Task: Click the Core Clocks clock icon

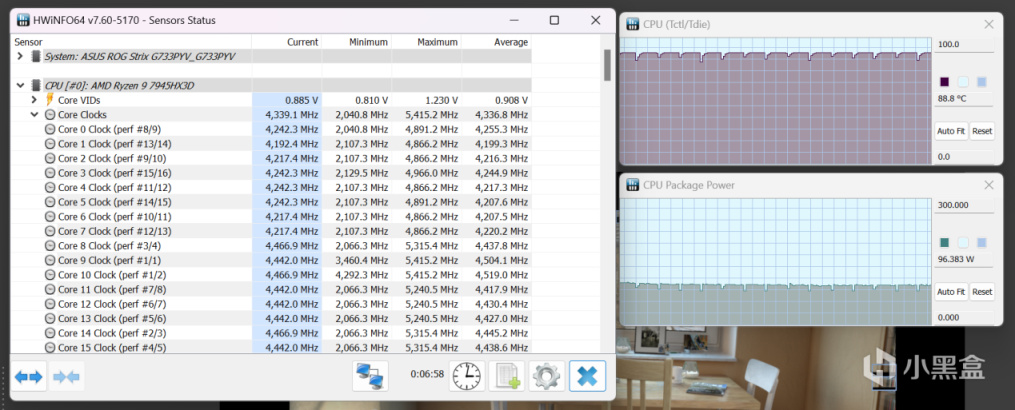Action: tap(50, 115)
